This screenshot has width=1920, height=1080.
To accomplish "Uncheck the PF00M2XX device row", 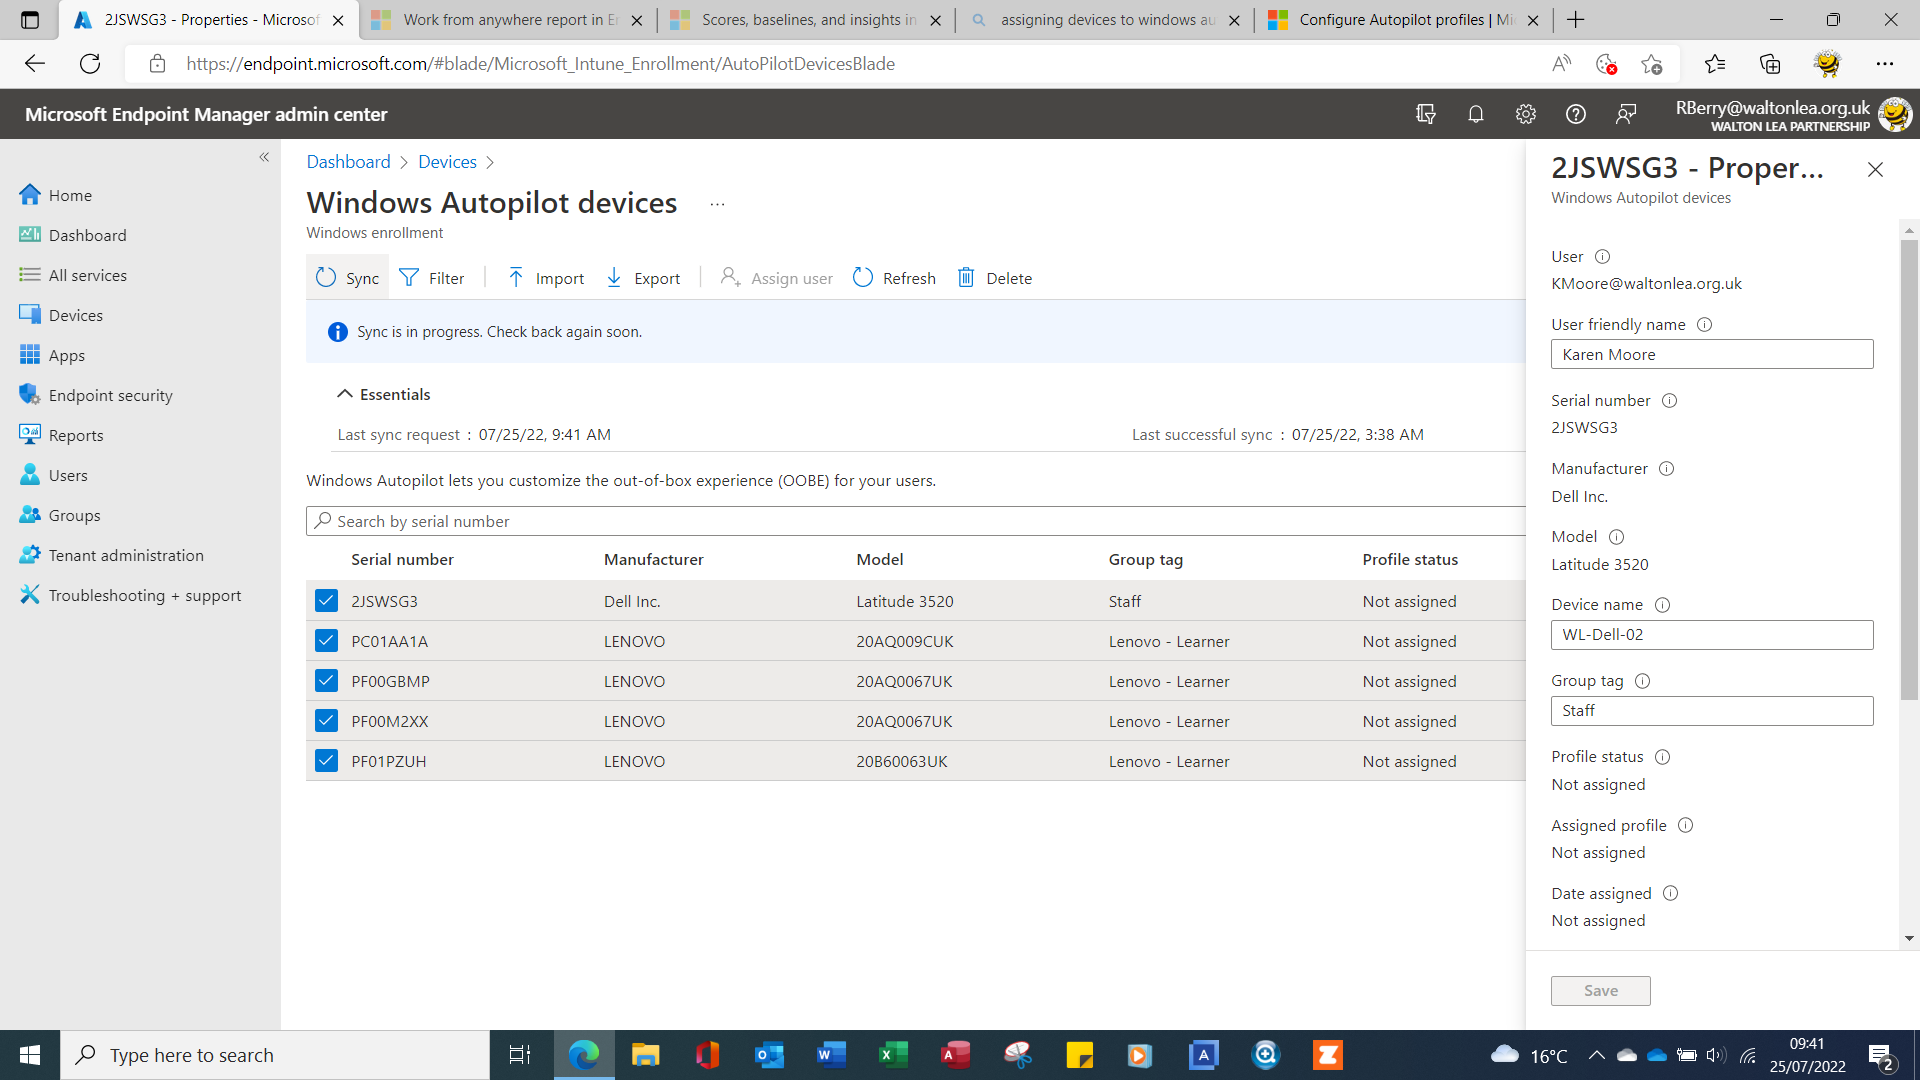I will coord(326,720).
